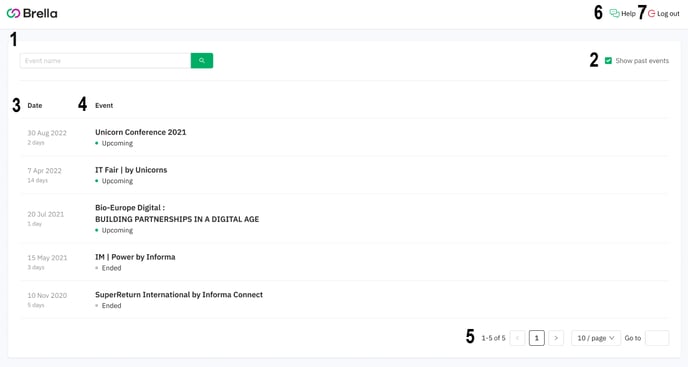Uncheck the Show past events checkbox
688x367 pixels.
click(608, 61)
